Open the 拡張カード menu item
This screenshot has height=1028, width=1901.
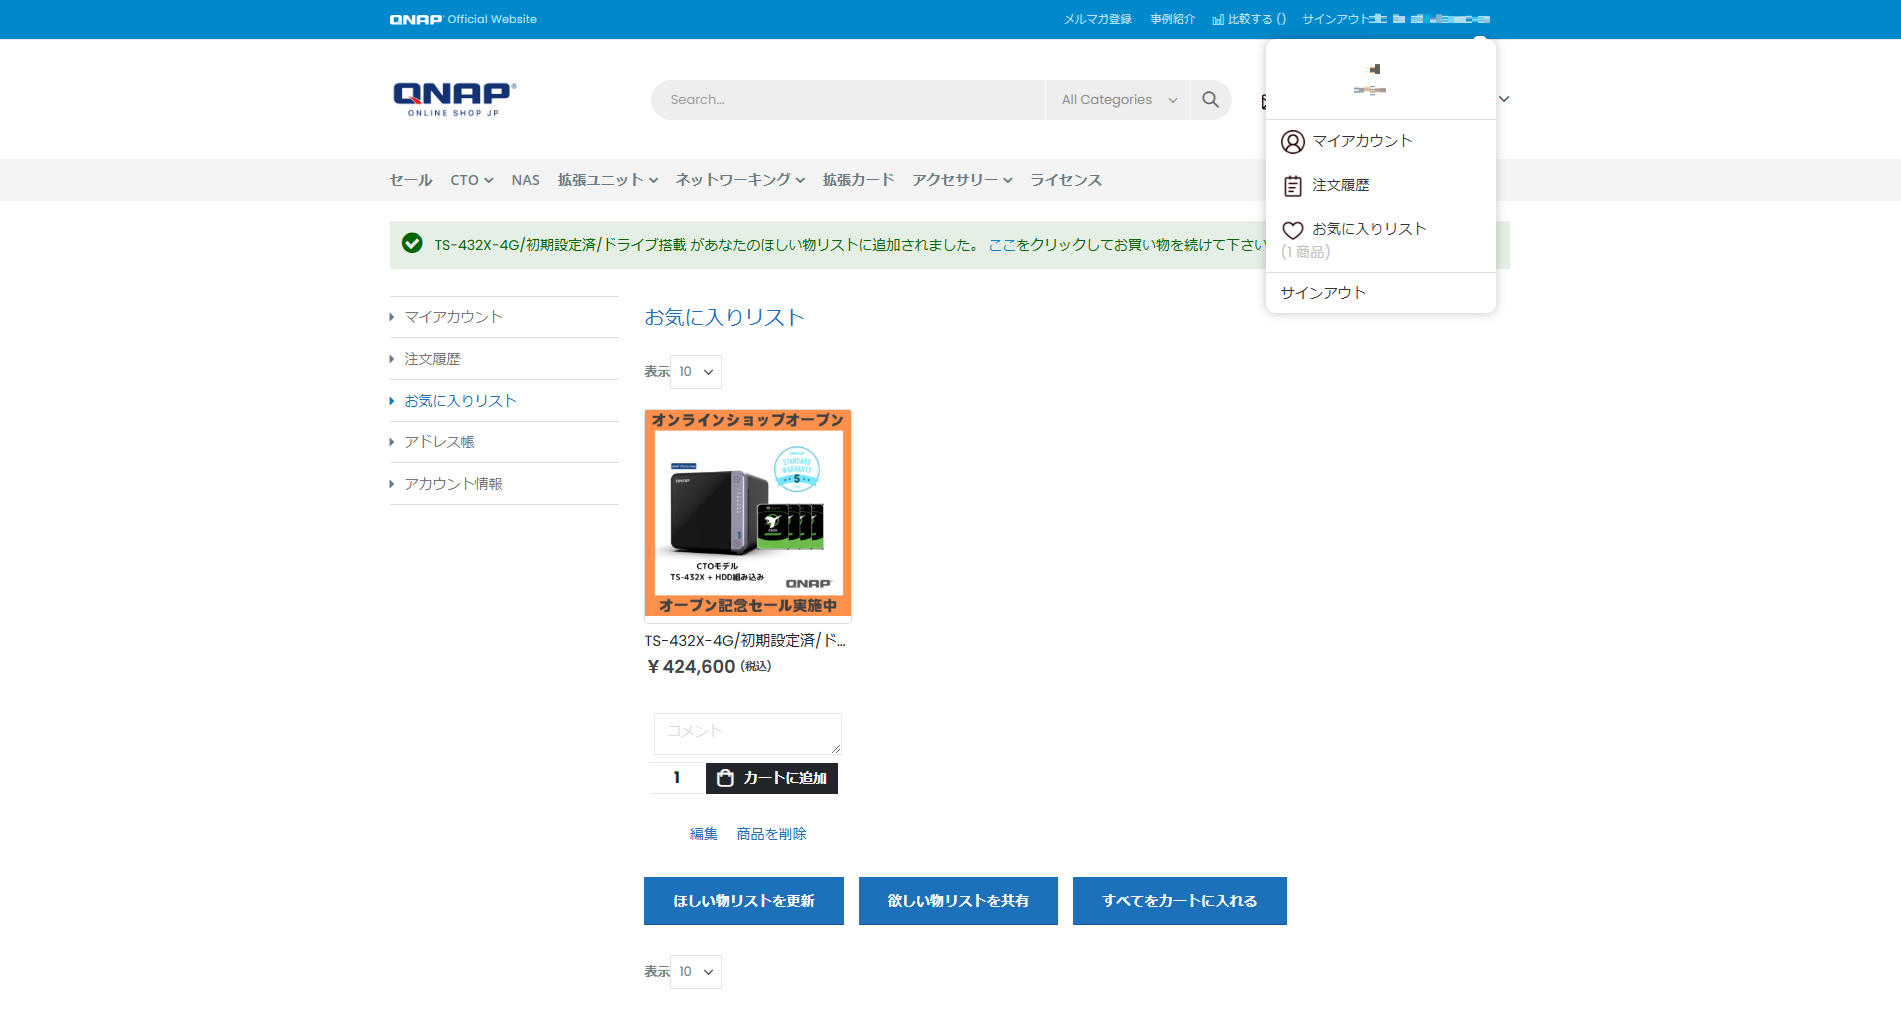point(858,180)
